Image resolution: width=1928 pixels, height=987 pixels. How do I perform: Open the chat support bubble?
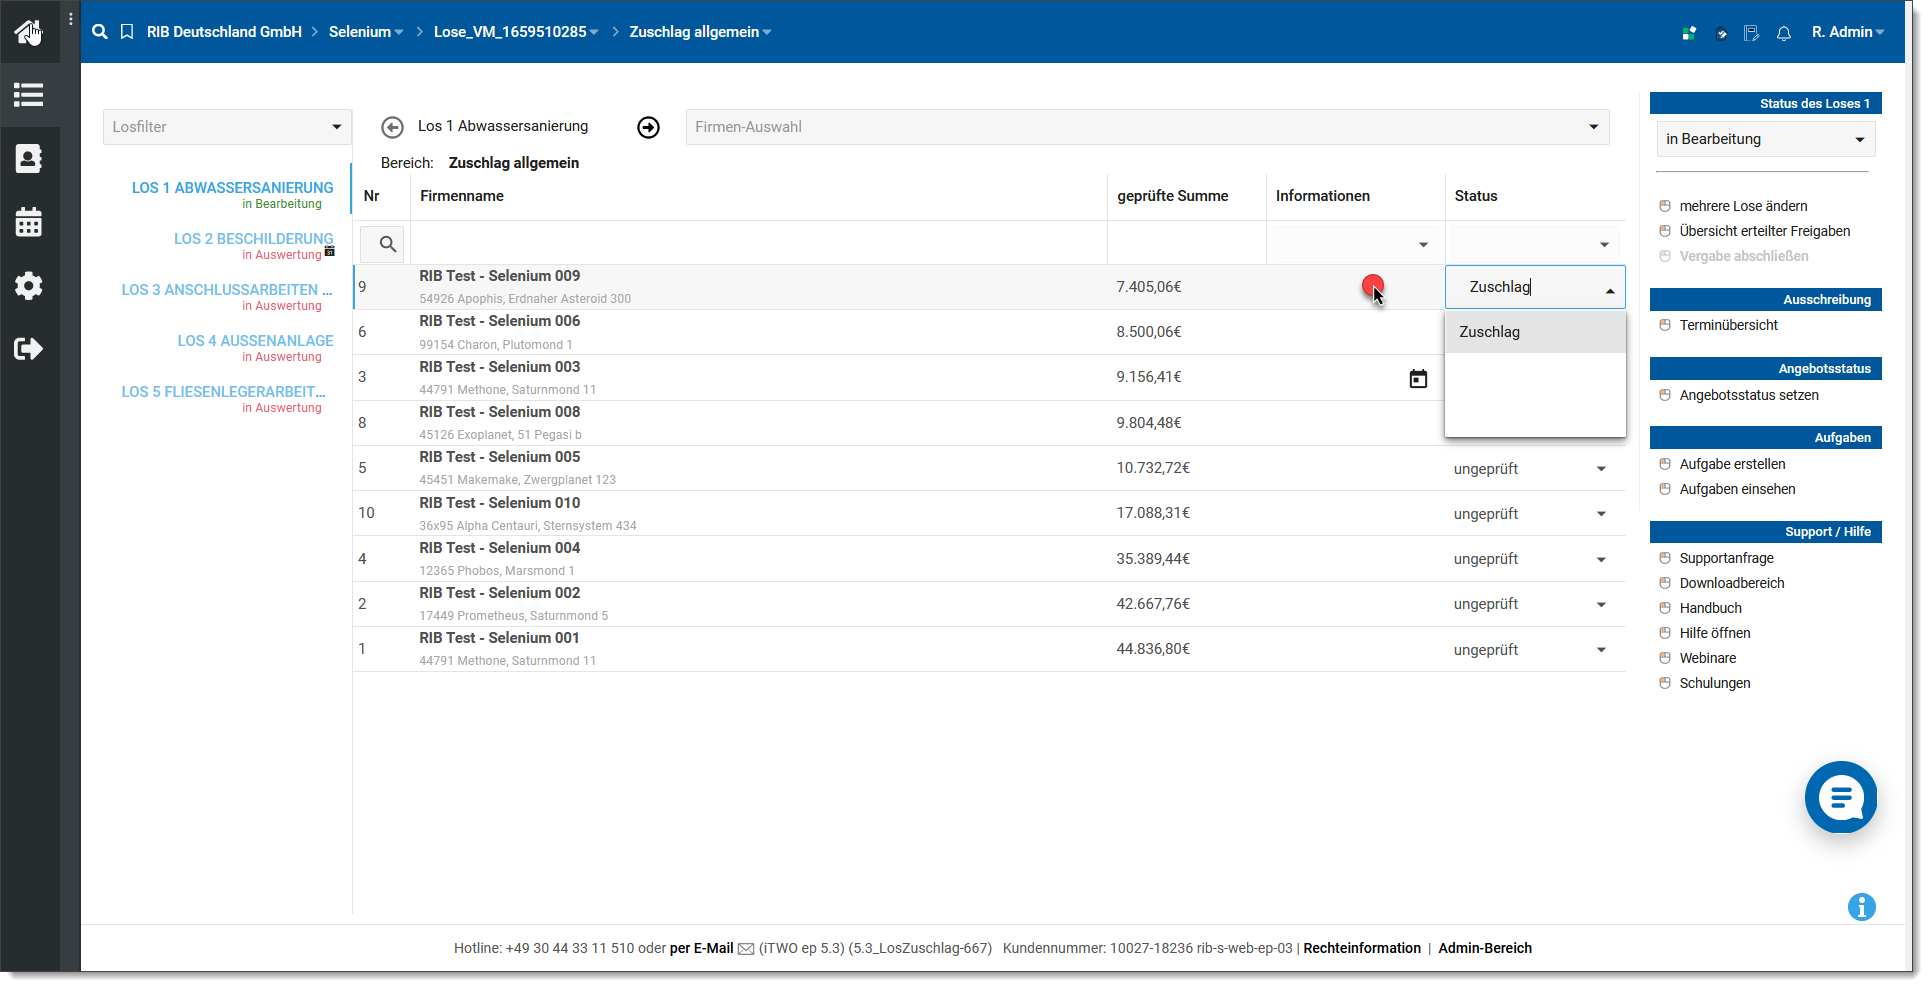(x=1840, y=797)
